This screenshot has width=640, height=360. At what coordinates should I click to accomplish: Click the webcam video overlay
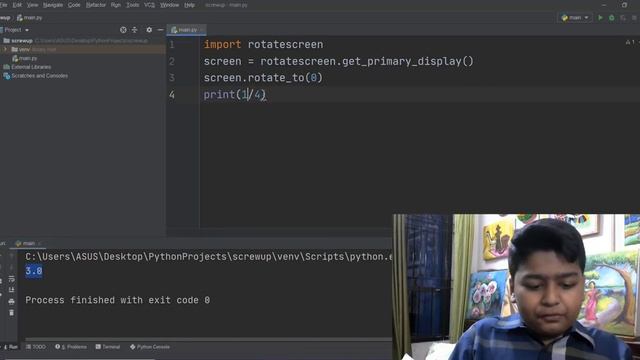pyautogui.click(x=516, y=287)
